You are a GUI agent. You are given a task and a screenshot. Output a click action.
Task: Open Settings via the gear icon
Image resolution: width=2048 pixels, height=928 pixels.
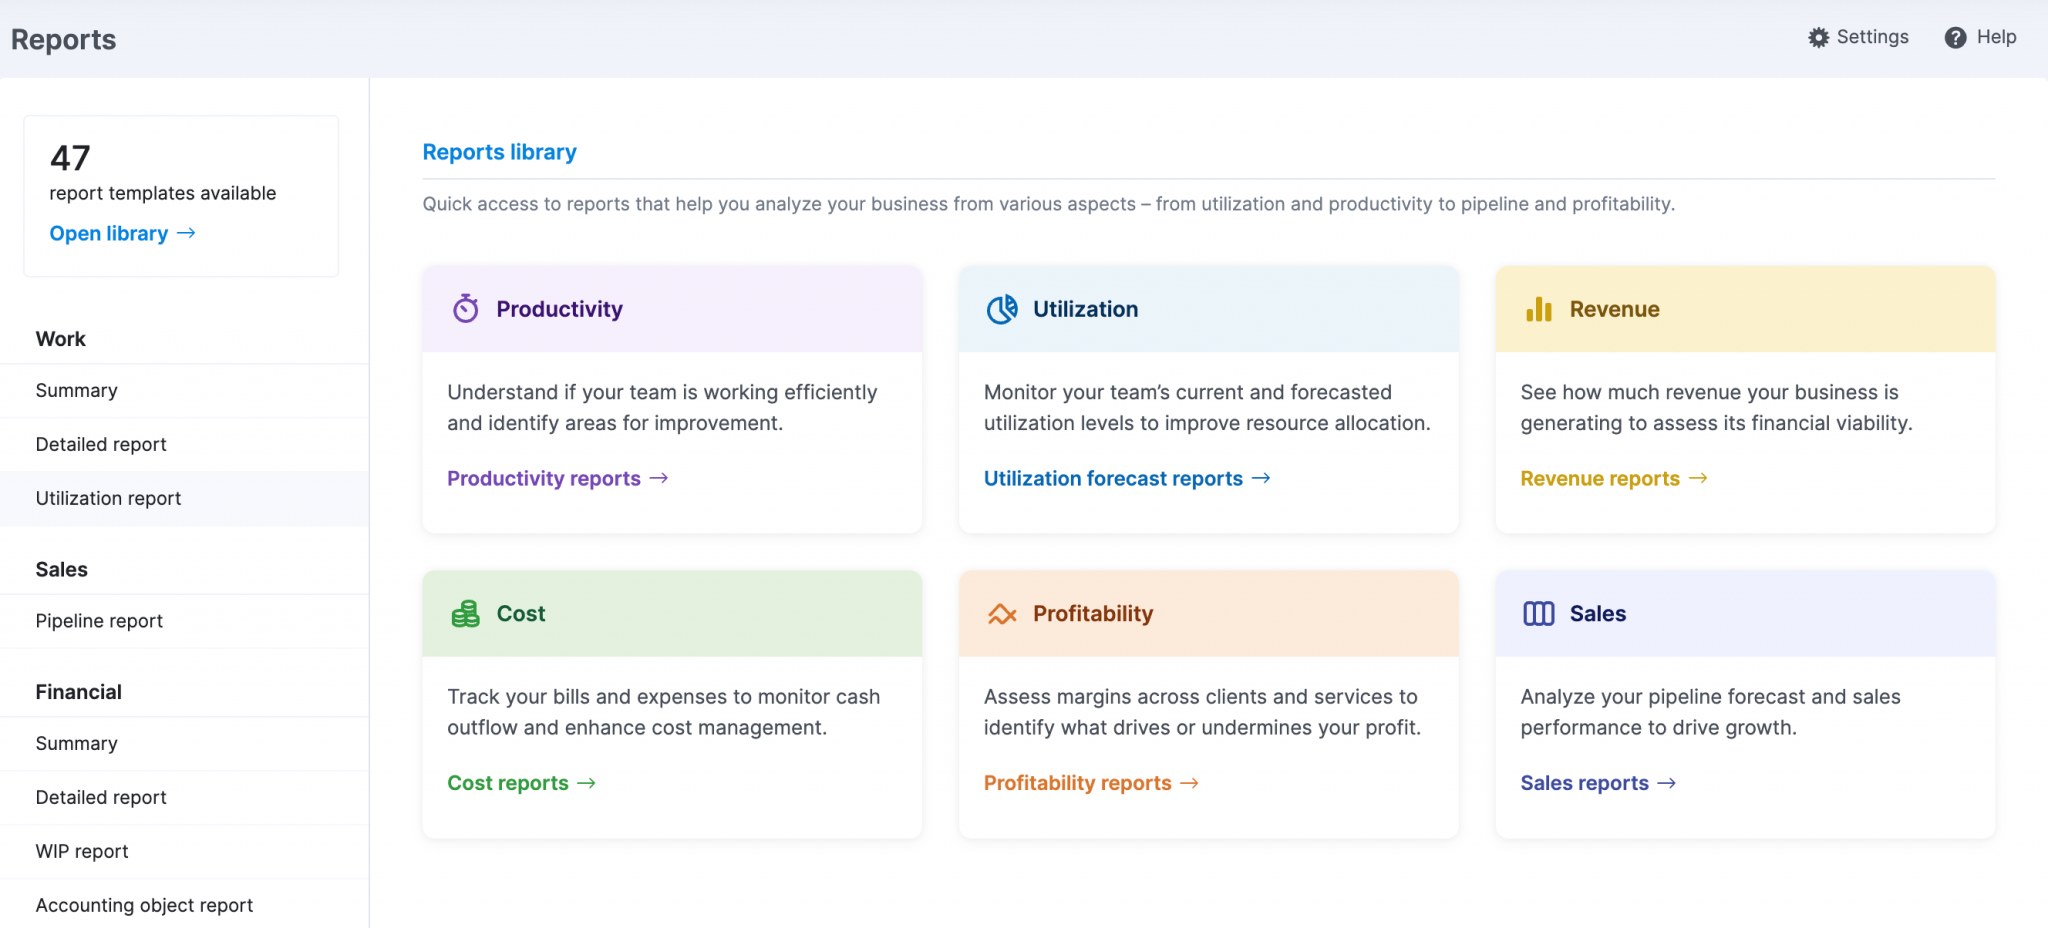(x=1820, y=37)
